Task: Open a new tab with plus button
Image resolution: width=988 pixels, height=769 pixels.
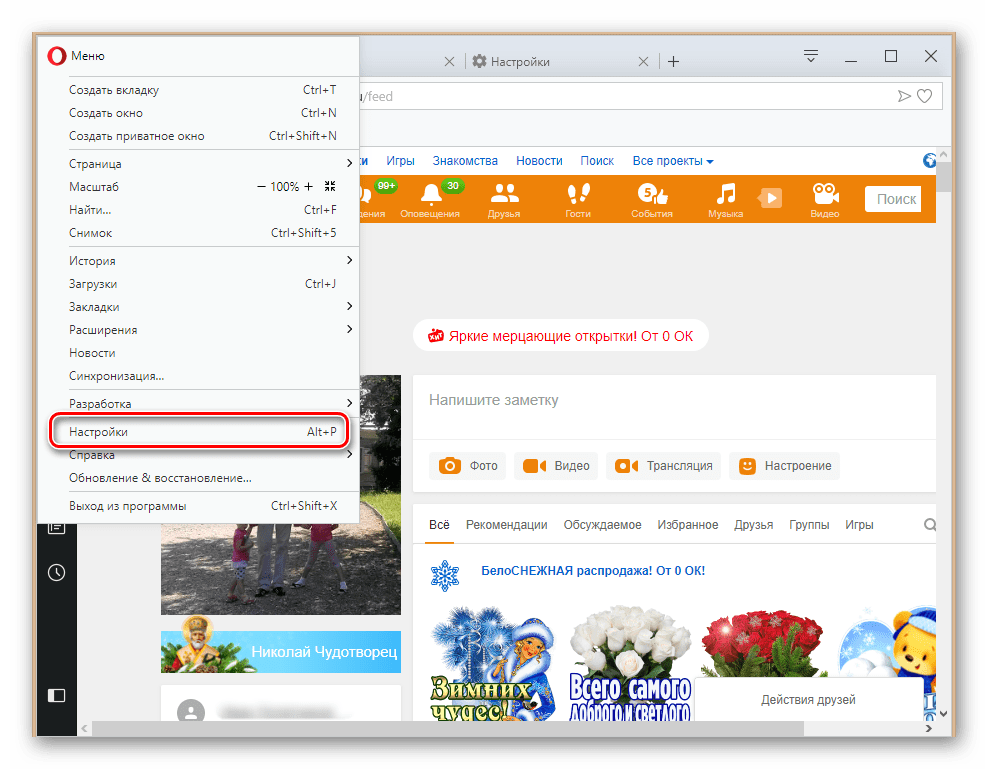Action: 673,62
